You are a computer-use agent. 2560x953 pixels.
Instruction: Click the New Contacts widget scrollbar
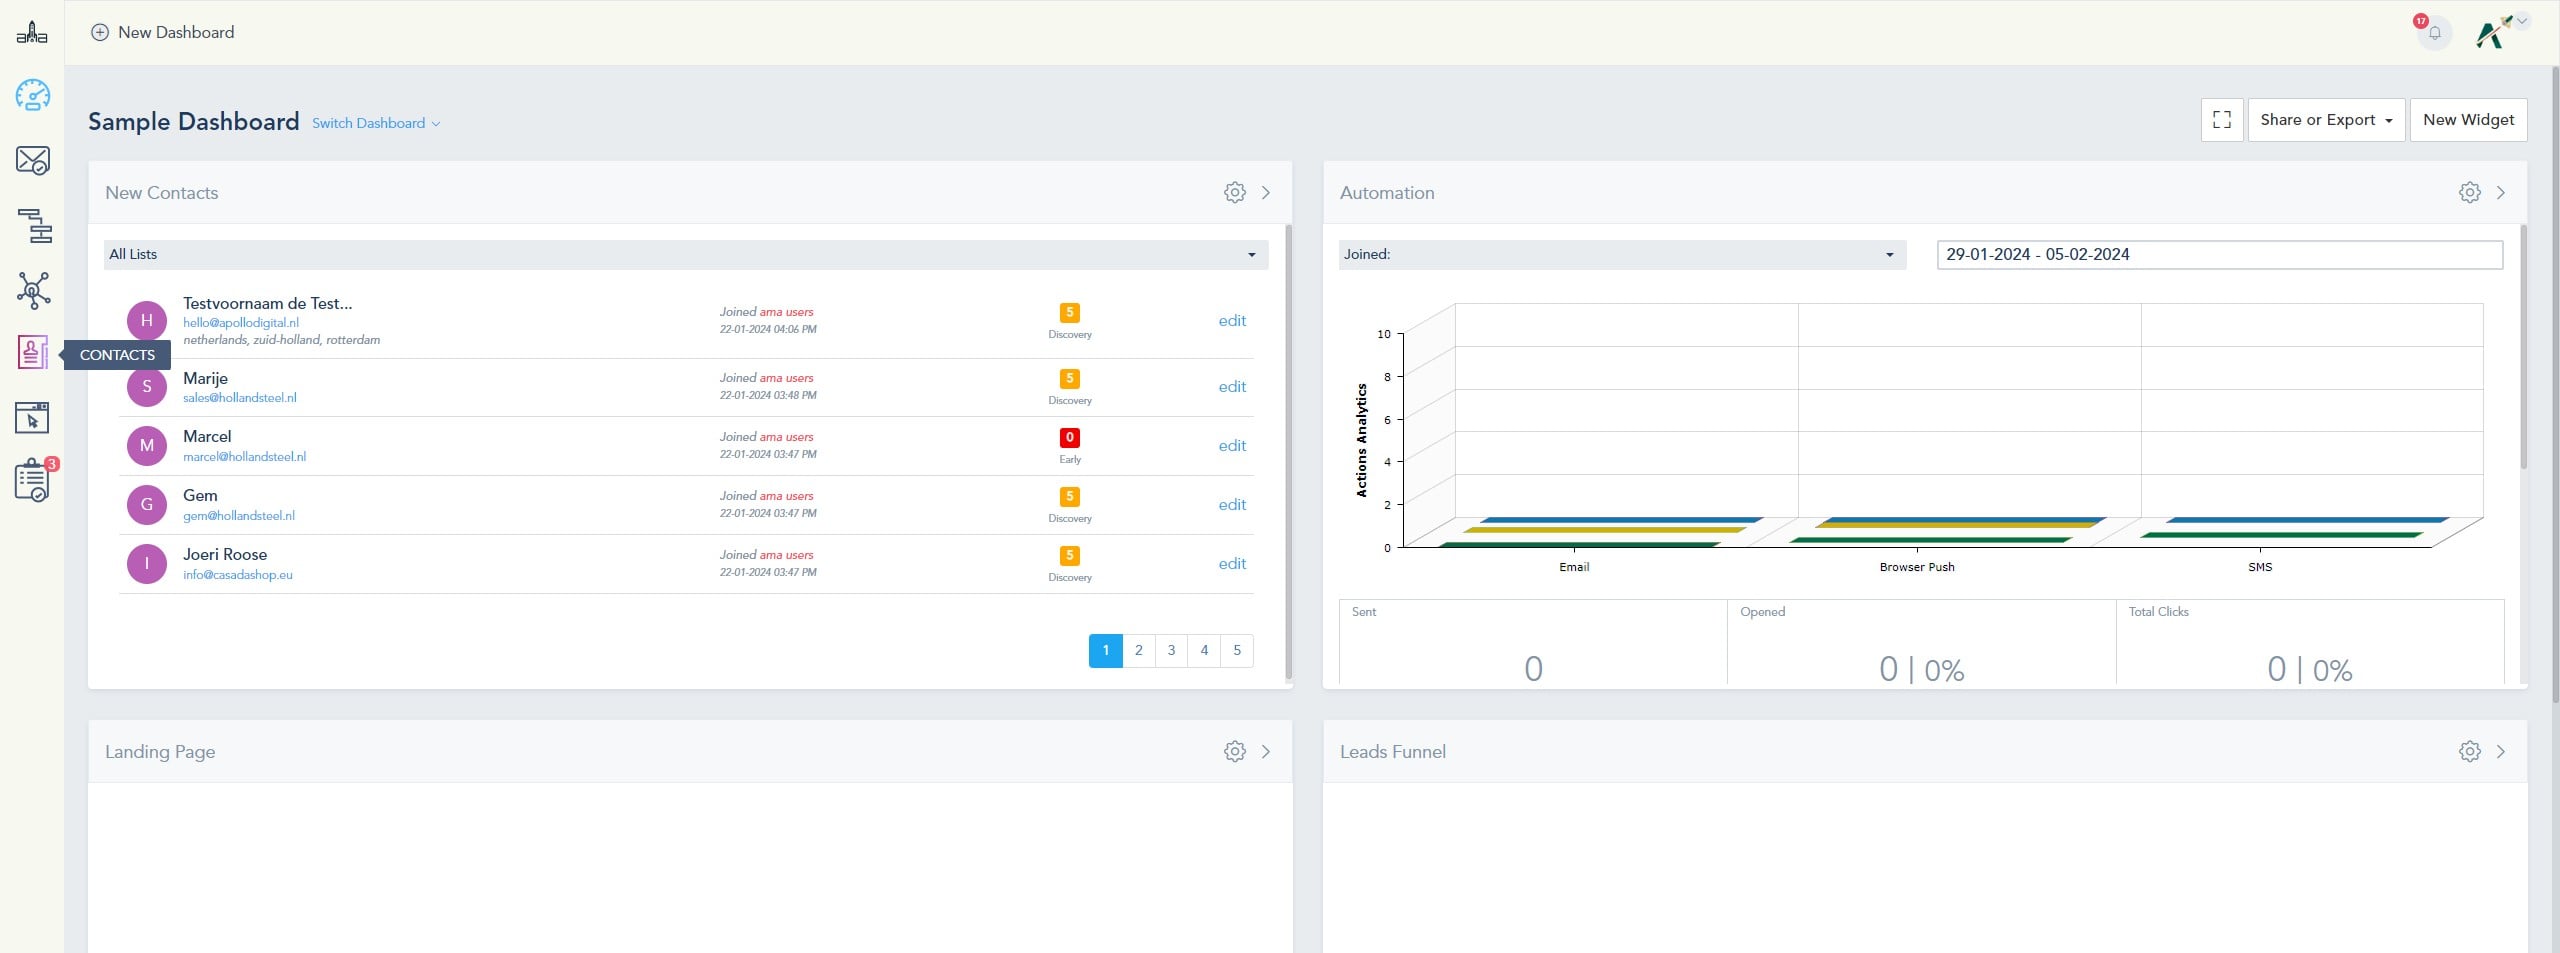pyautogui.click(x=1288, y=450)
